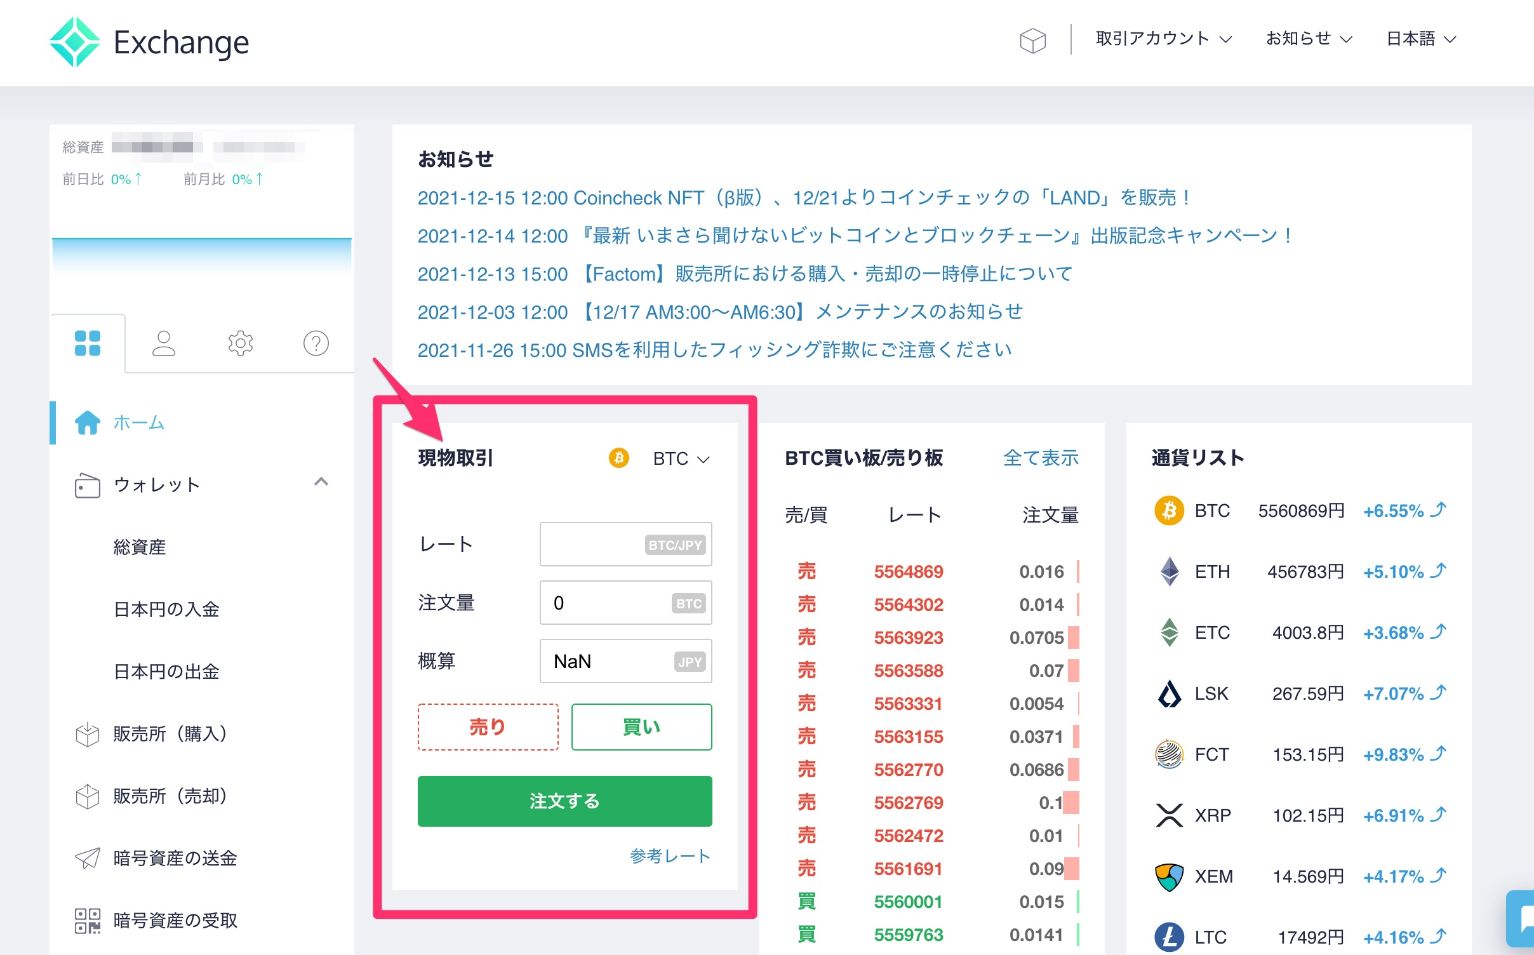Open the SMS phishing warning notice
1534x955 pixels.
(715, 350)
